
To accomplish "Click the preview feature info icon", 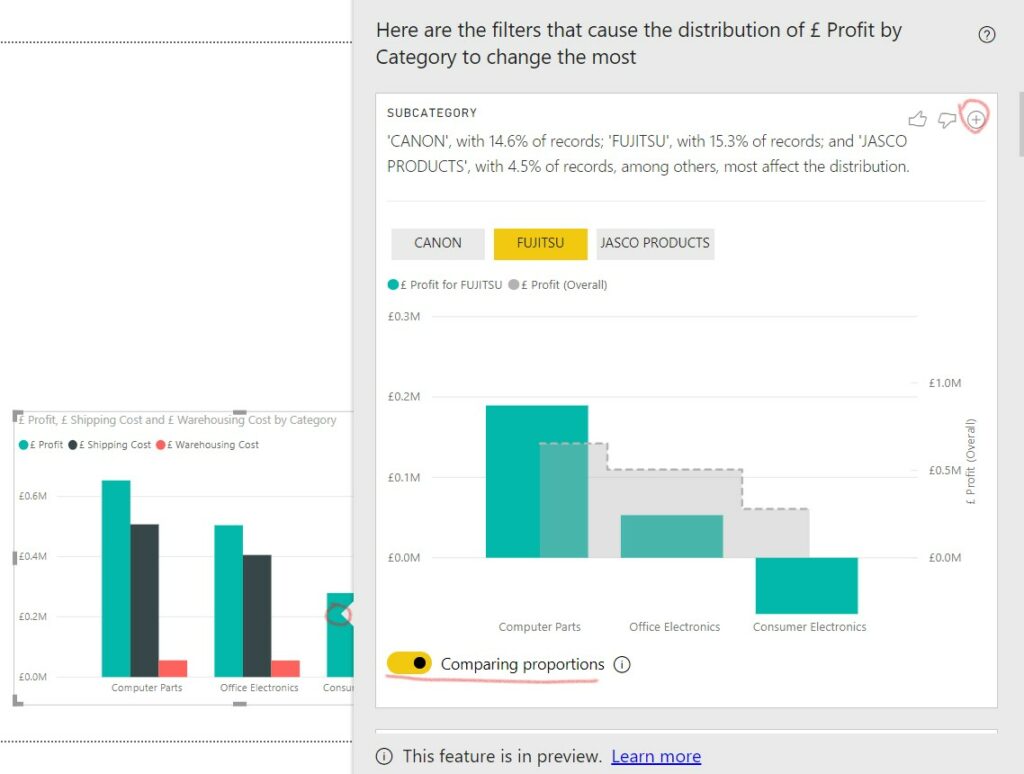I will (x=384, y=756).
